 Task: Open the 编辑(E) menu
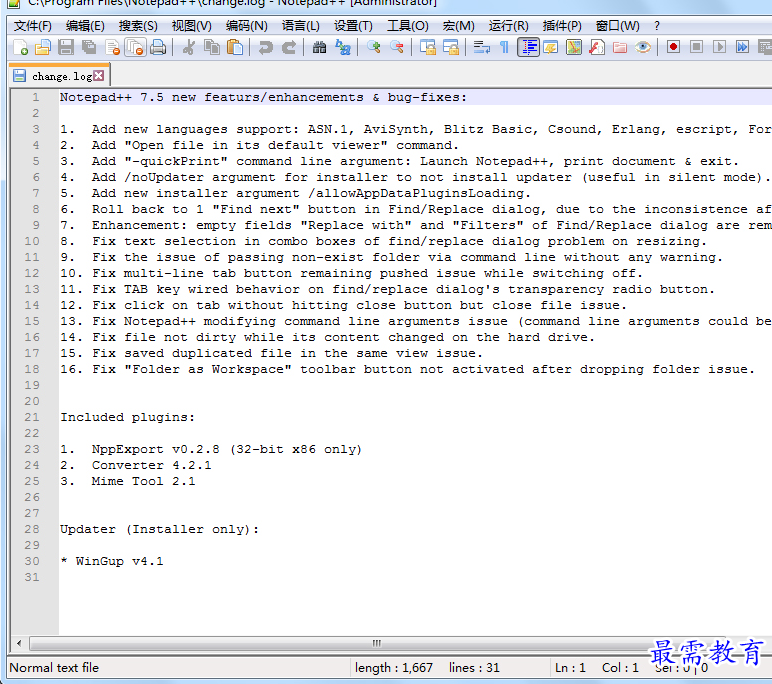pos(85,26)
